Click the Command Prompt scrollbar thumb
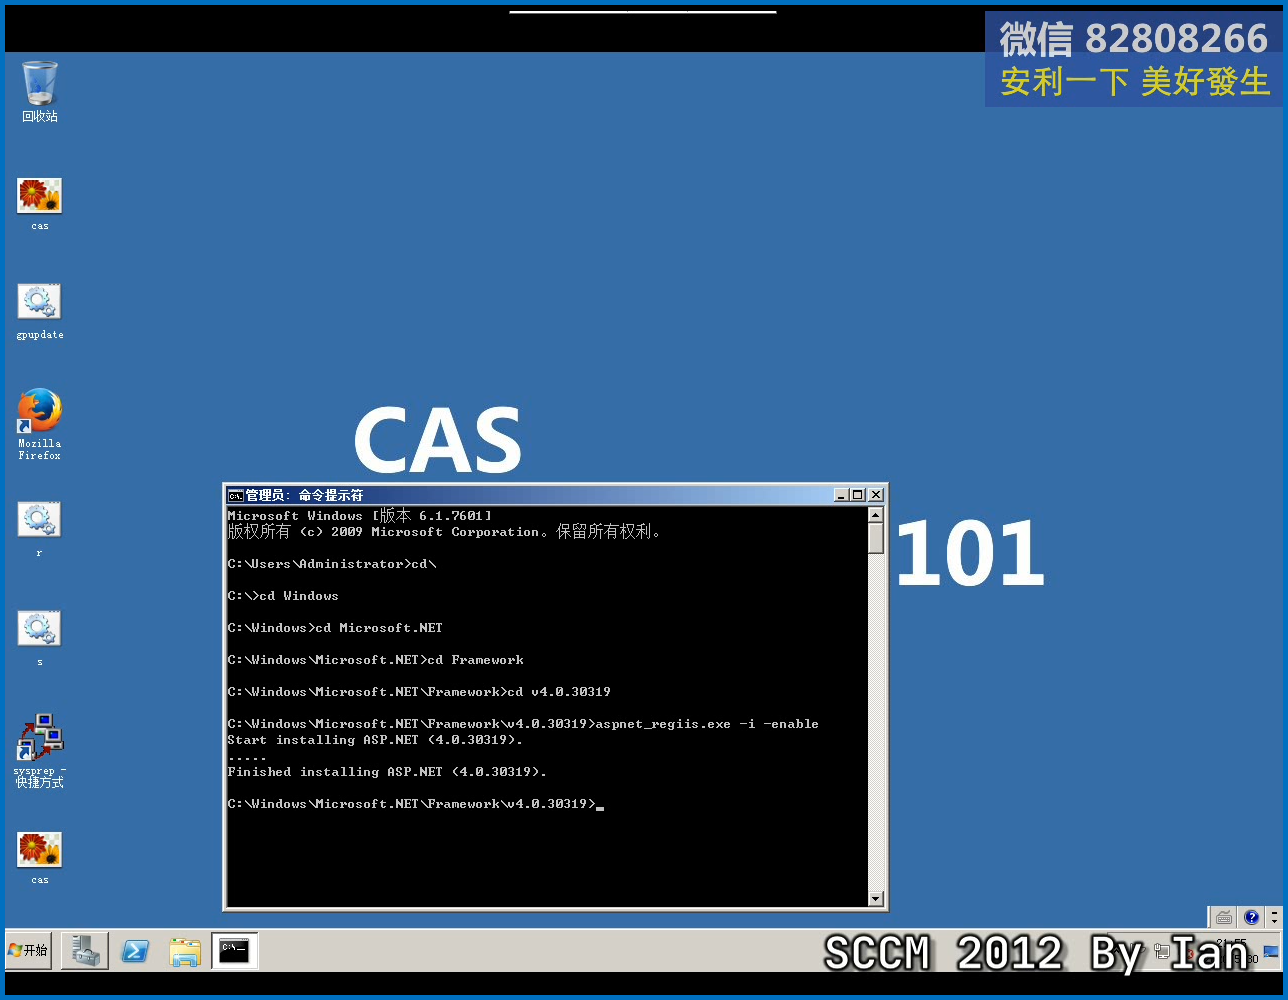The image size is (1288, 1000). click(x=876, y=538)
